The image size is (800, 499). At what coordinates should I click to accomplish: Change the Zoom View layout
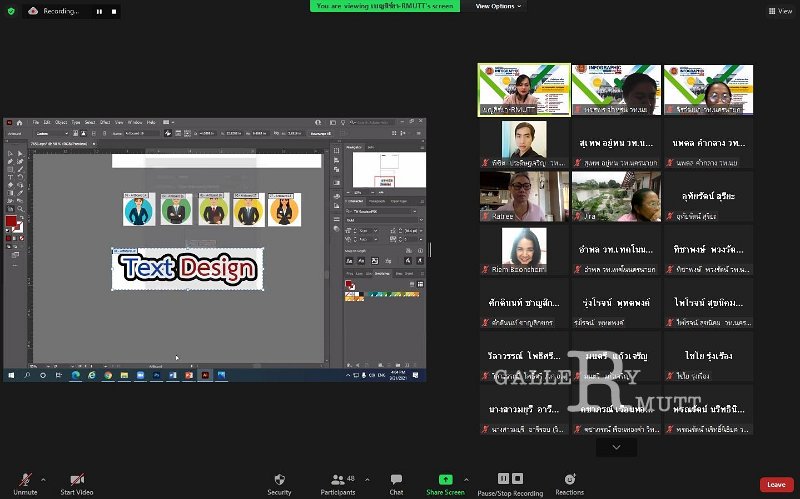[x=781, y=11]
